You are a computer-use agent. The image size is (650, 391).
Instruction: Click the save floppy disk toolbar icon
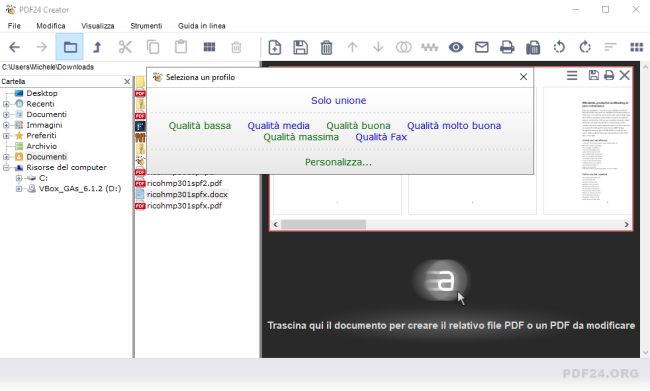(301, 47)
